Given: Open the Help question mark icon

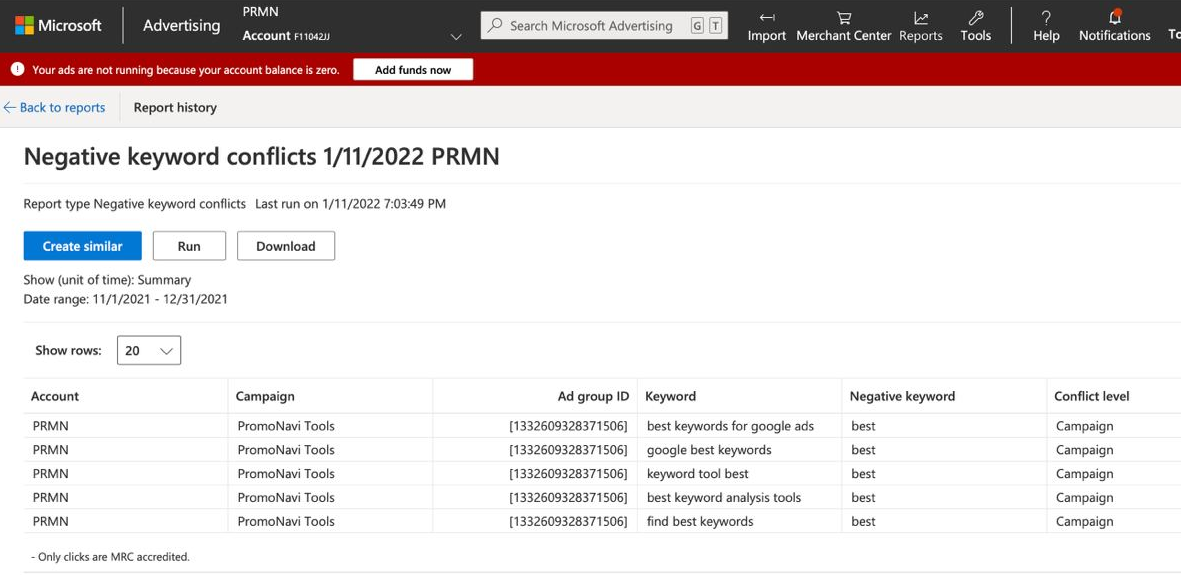Looking at the screenshot, I should tap(1046, 17).
